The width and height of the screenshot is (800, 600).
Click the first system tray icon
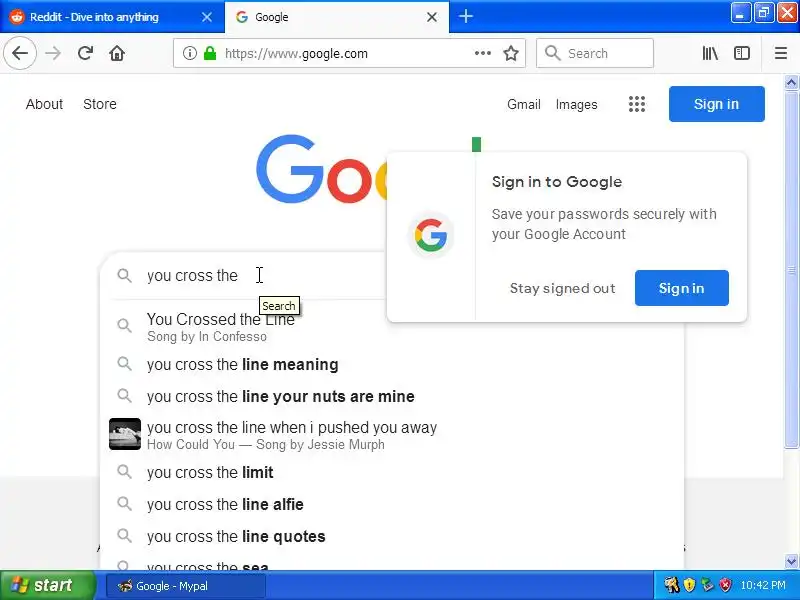click(x=671, y=585)
